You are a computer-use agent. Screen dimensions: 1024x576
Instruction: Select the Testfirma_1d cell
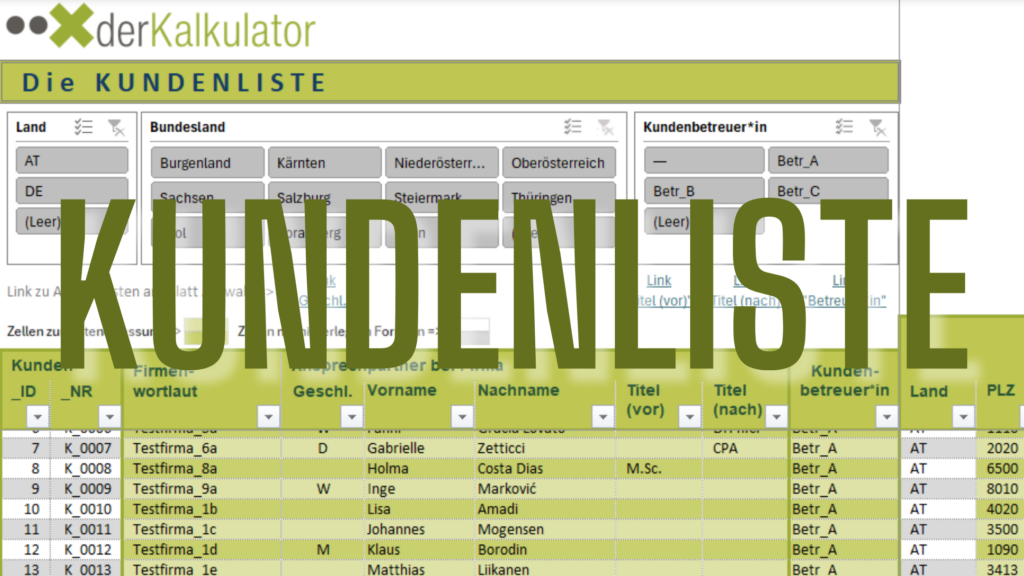pyautogui.click(x=202, y=549)
